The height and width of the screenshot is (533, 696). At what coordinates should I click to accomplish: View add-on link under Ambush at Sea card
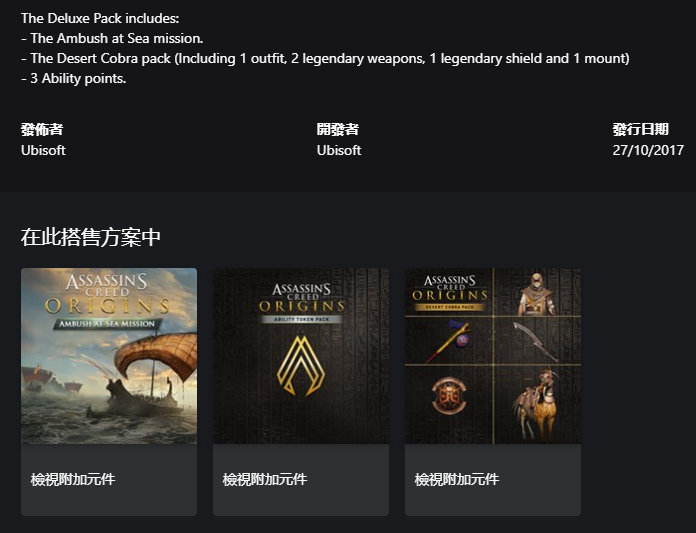[x=73, y=480]
